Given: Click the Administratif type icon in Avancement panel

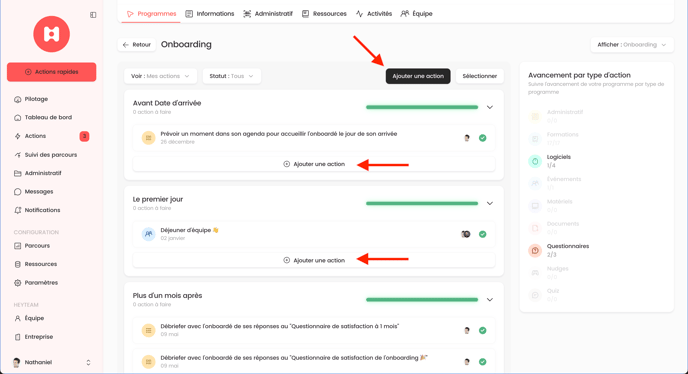Looking at the screenshot, I should point(535,116).
